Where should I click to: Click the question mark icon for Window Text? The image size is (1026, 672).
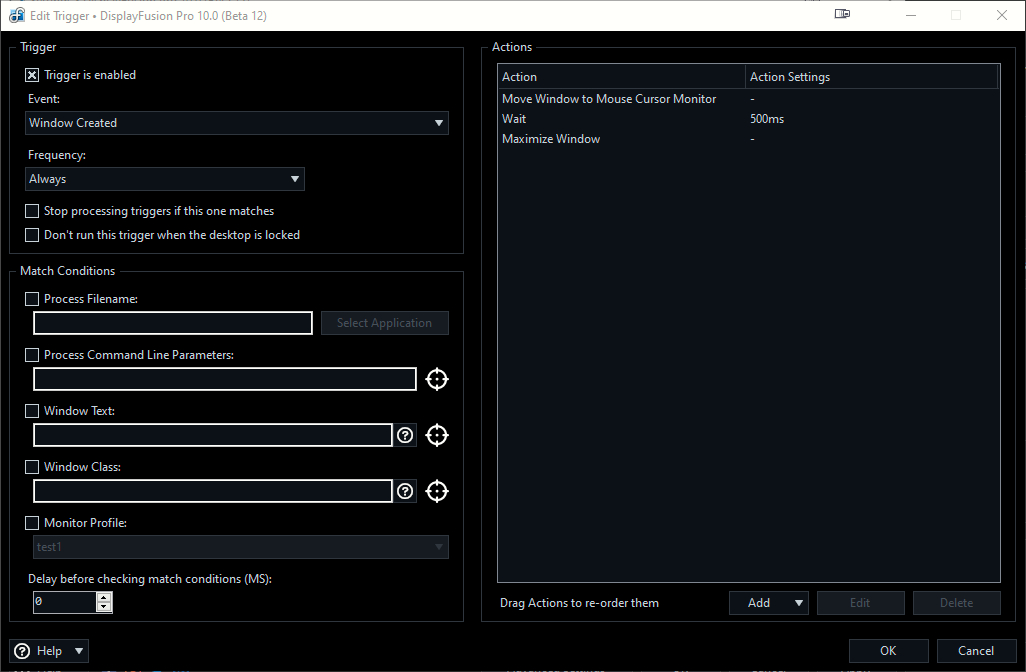405,435
